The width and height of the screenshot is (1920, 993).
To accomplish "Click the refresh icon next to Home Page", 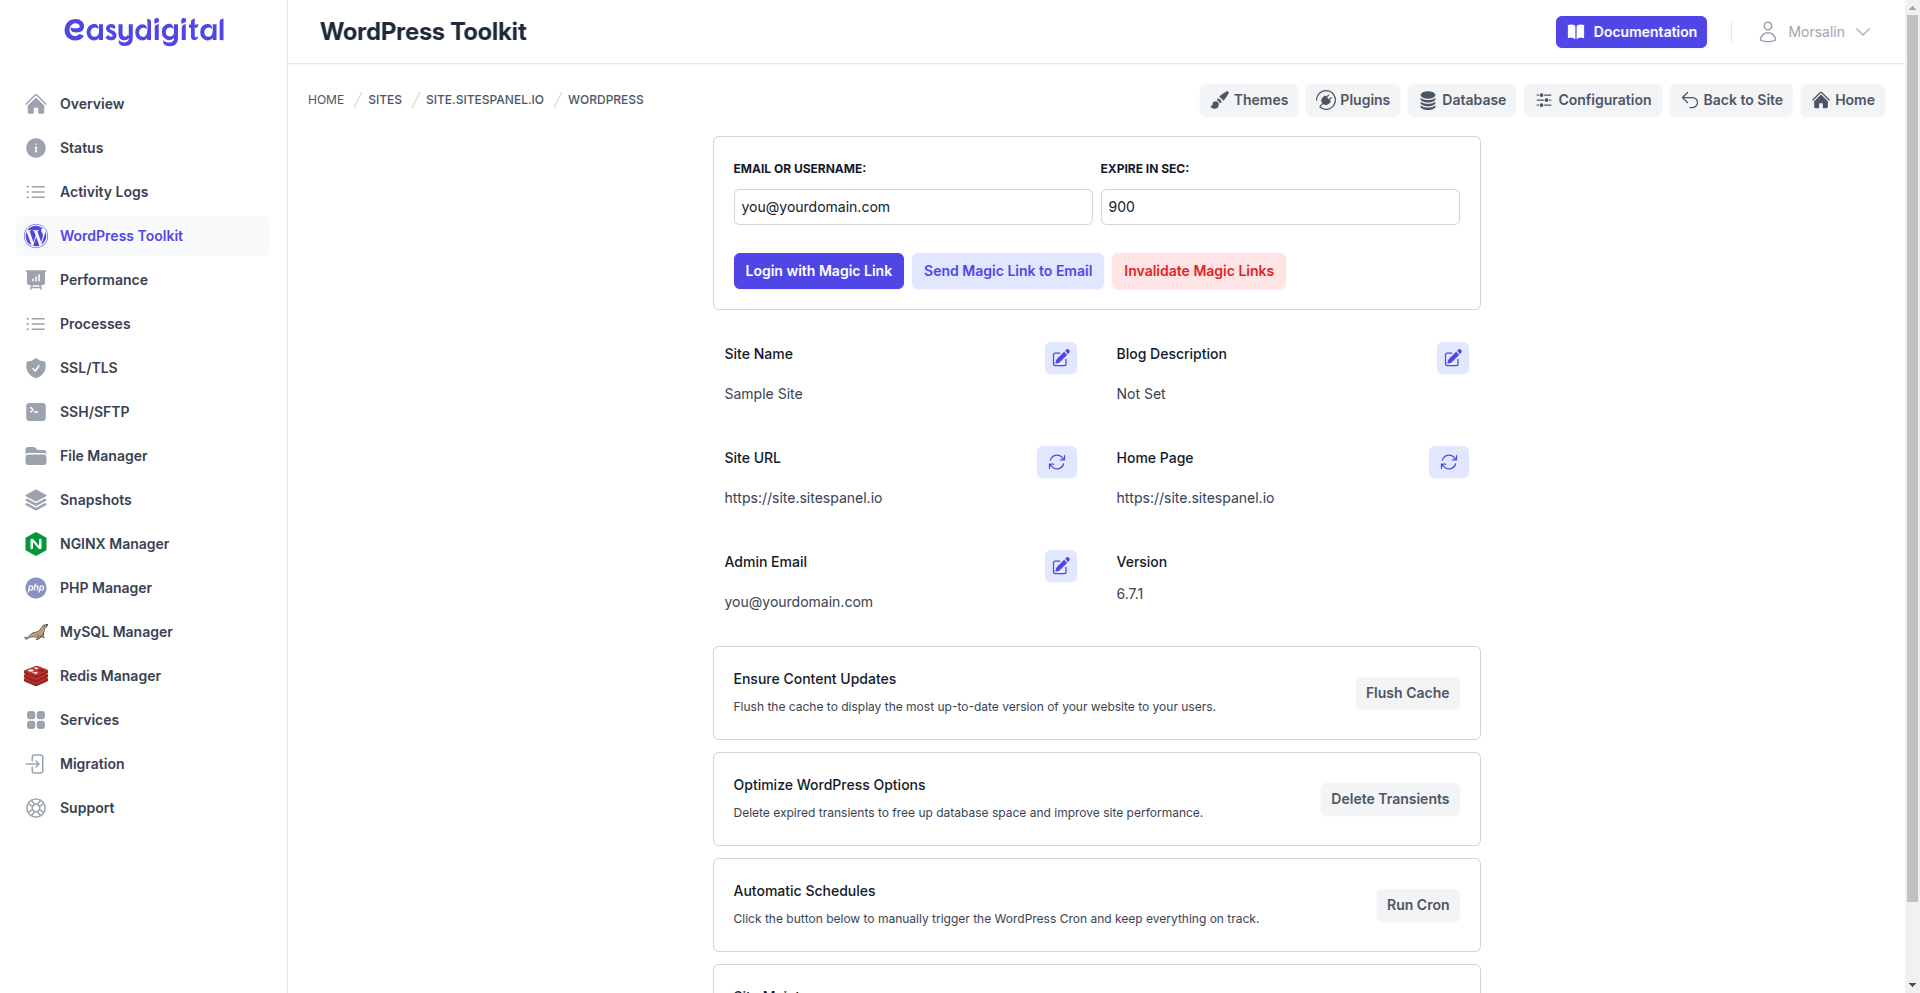I will [1448, 462].
